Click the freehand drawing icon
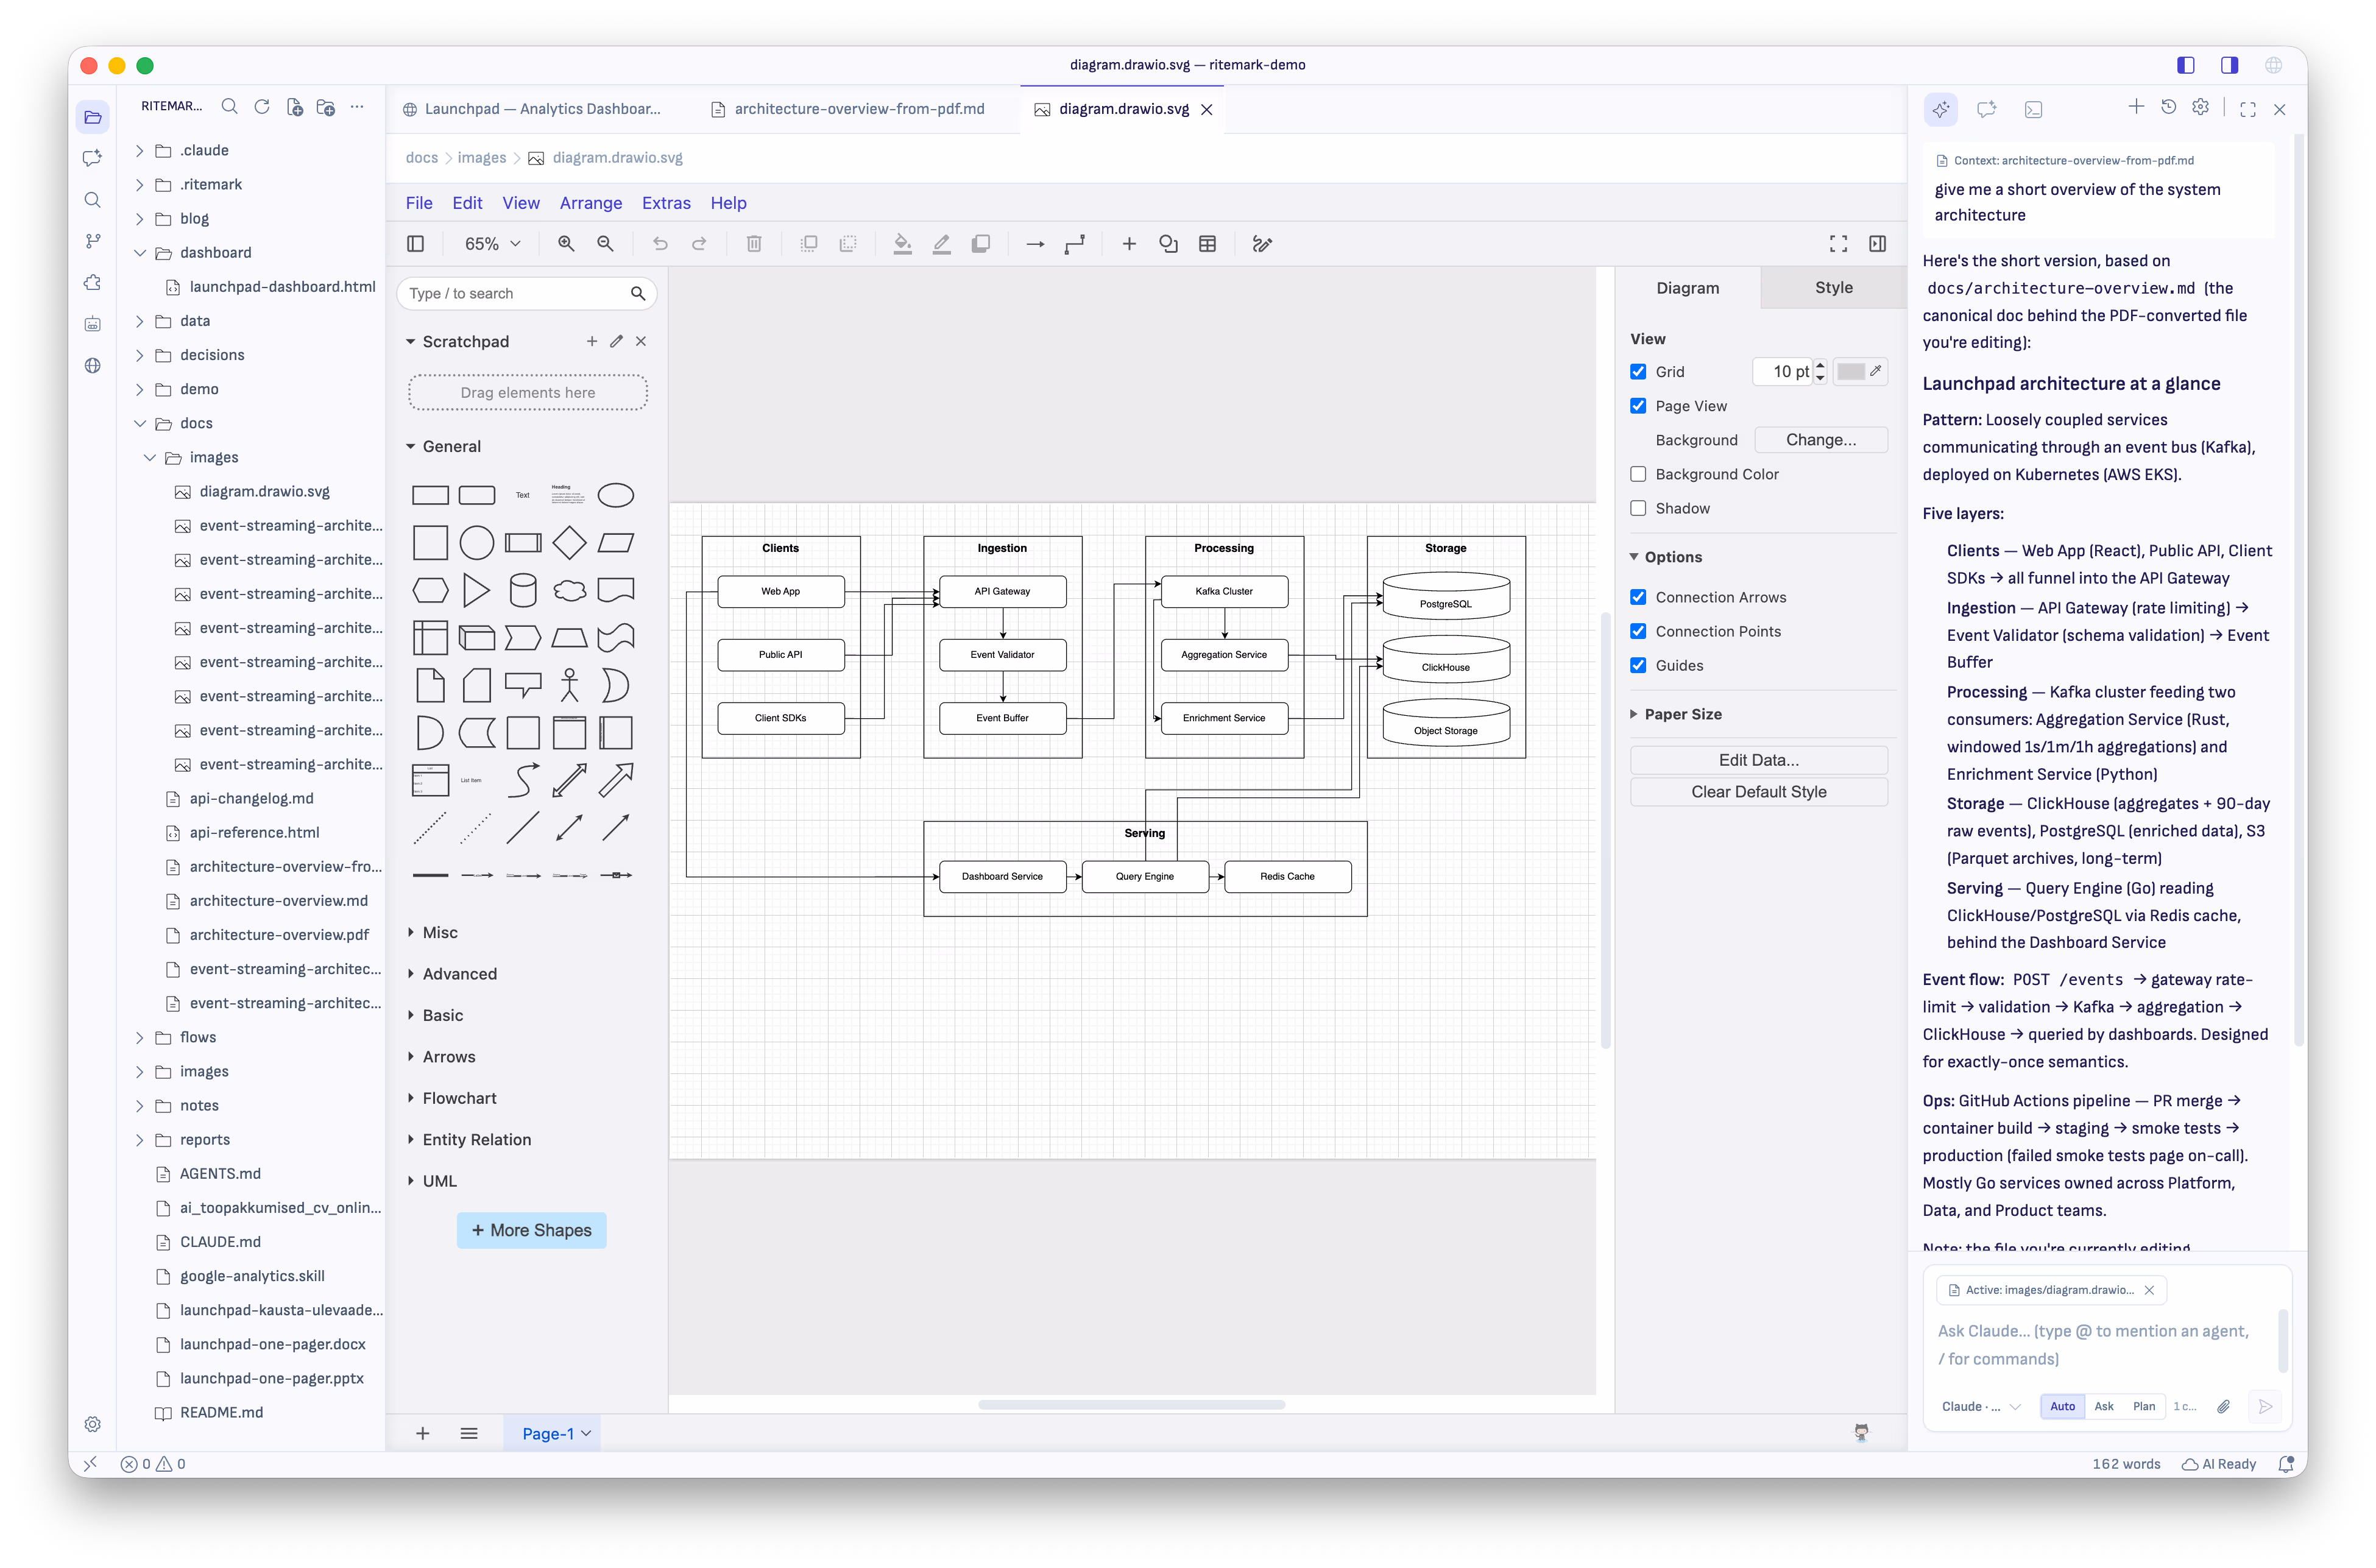The width and height of the screenshot is (2376, 1568). 1262,244
